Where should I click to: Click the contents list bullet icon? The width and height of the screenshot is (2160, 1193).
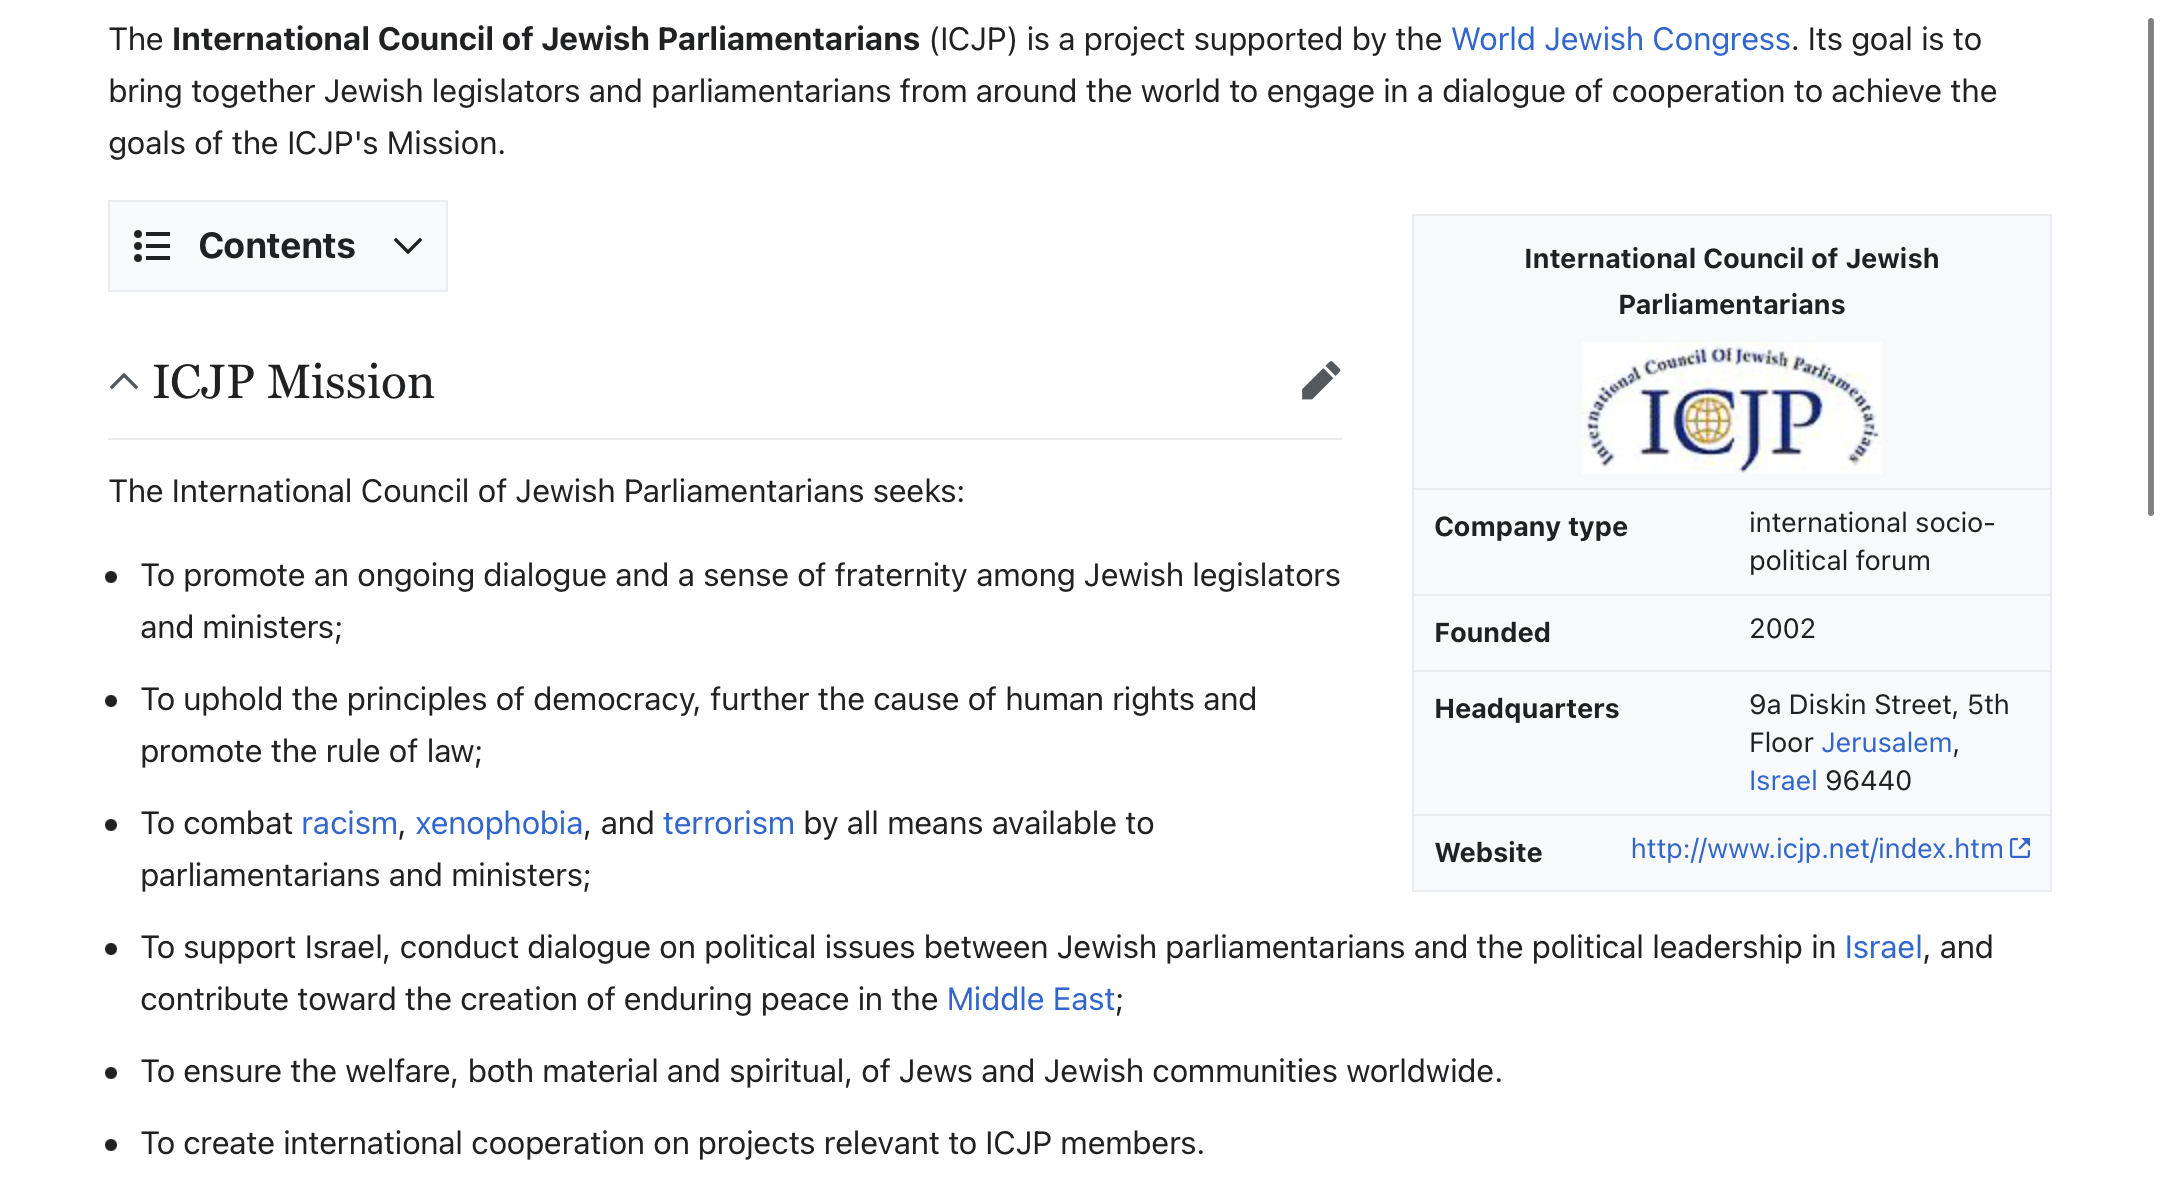tap(152, 246)
